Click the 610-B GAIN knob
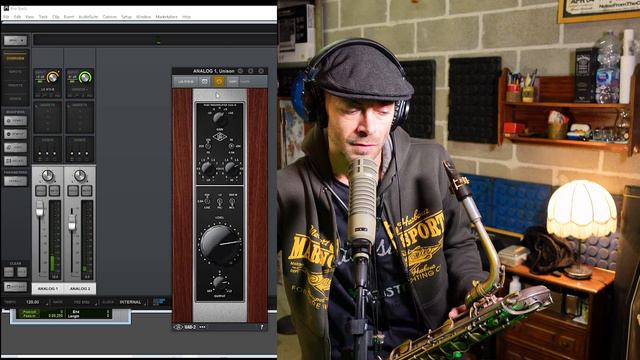 (x=219, y=118)
